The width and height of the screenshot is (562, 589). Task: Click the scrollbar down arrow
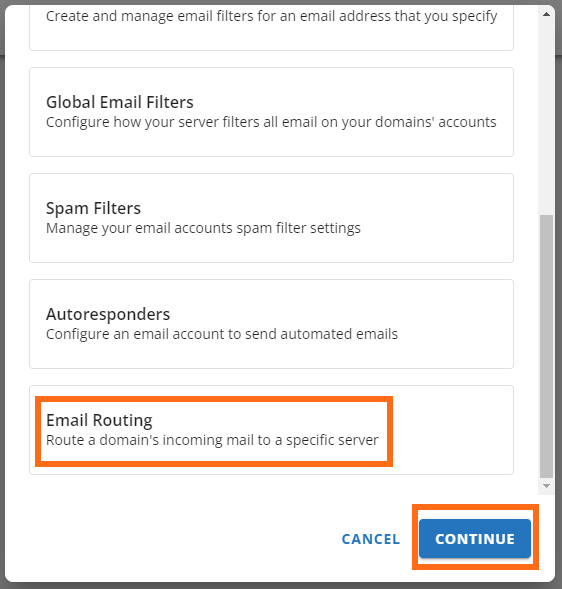click(x=547, y=486)
